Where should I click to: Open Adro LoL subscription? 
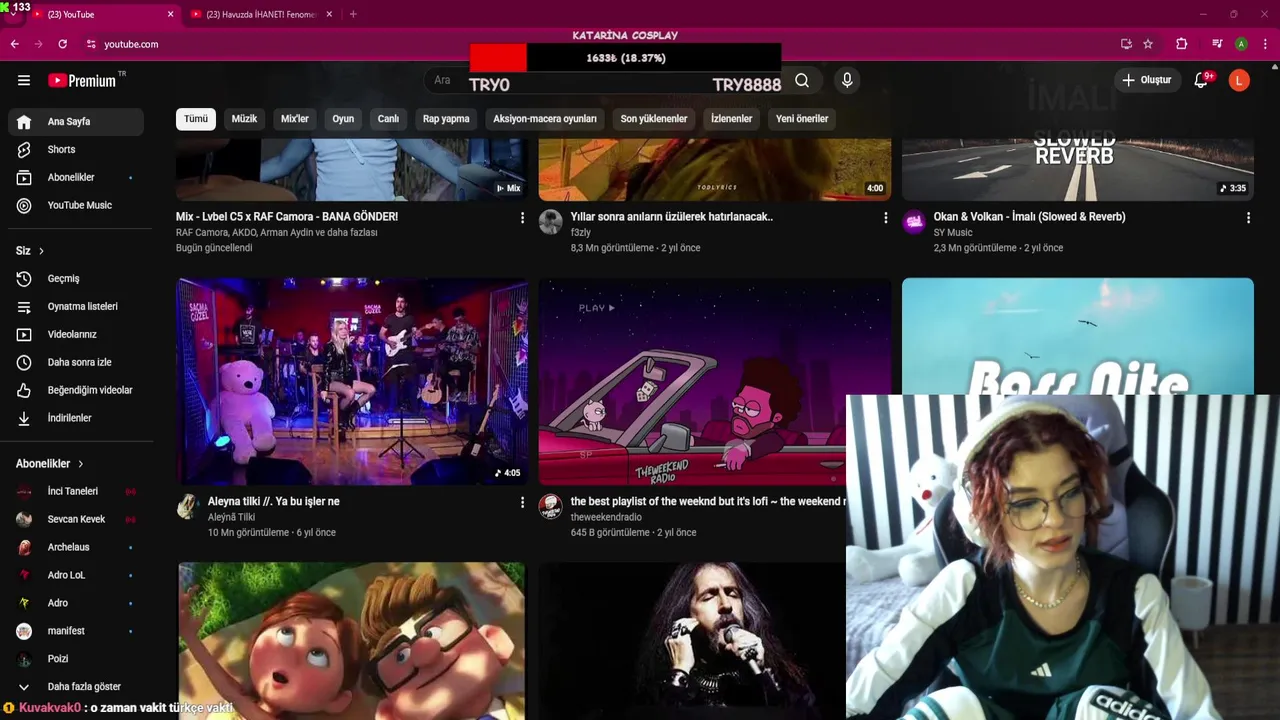pos(76,575)
